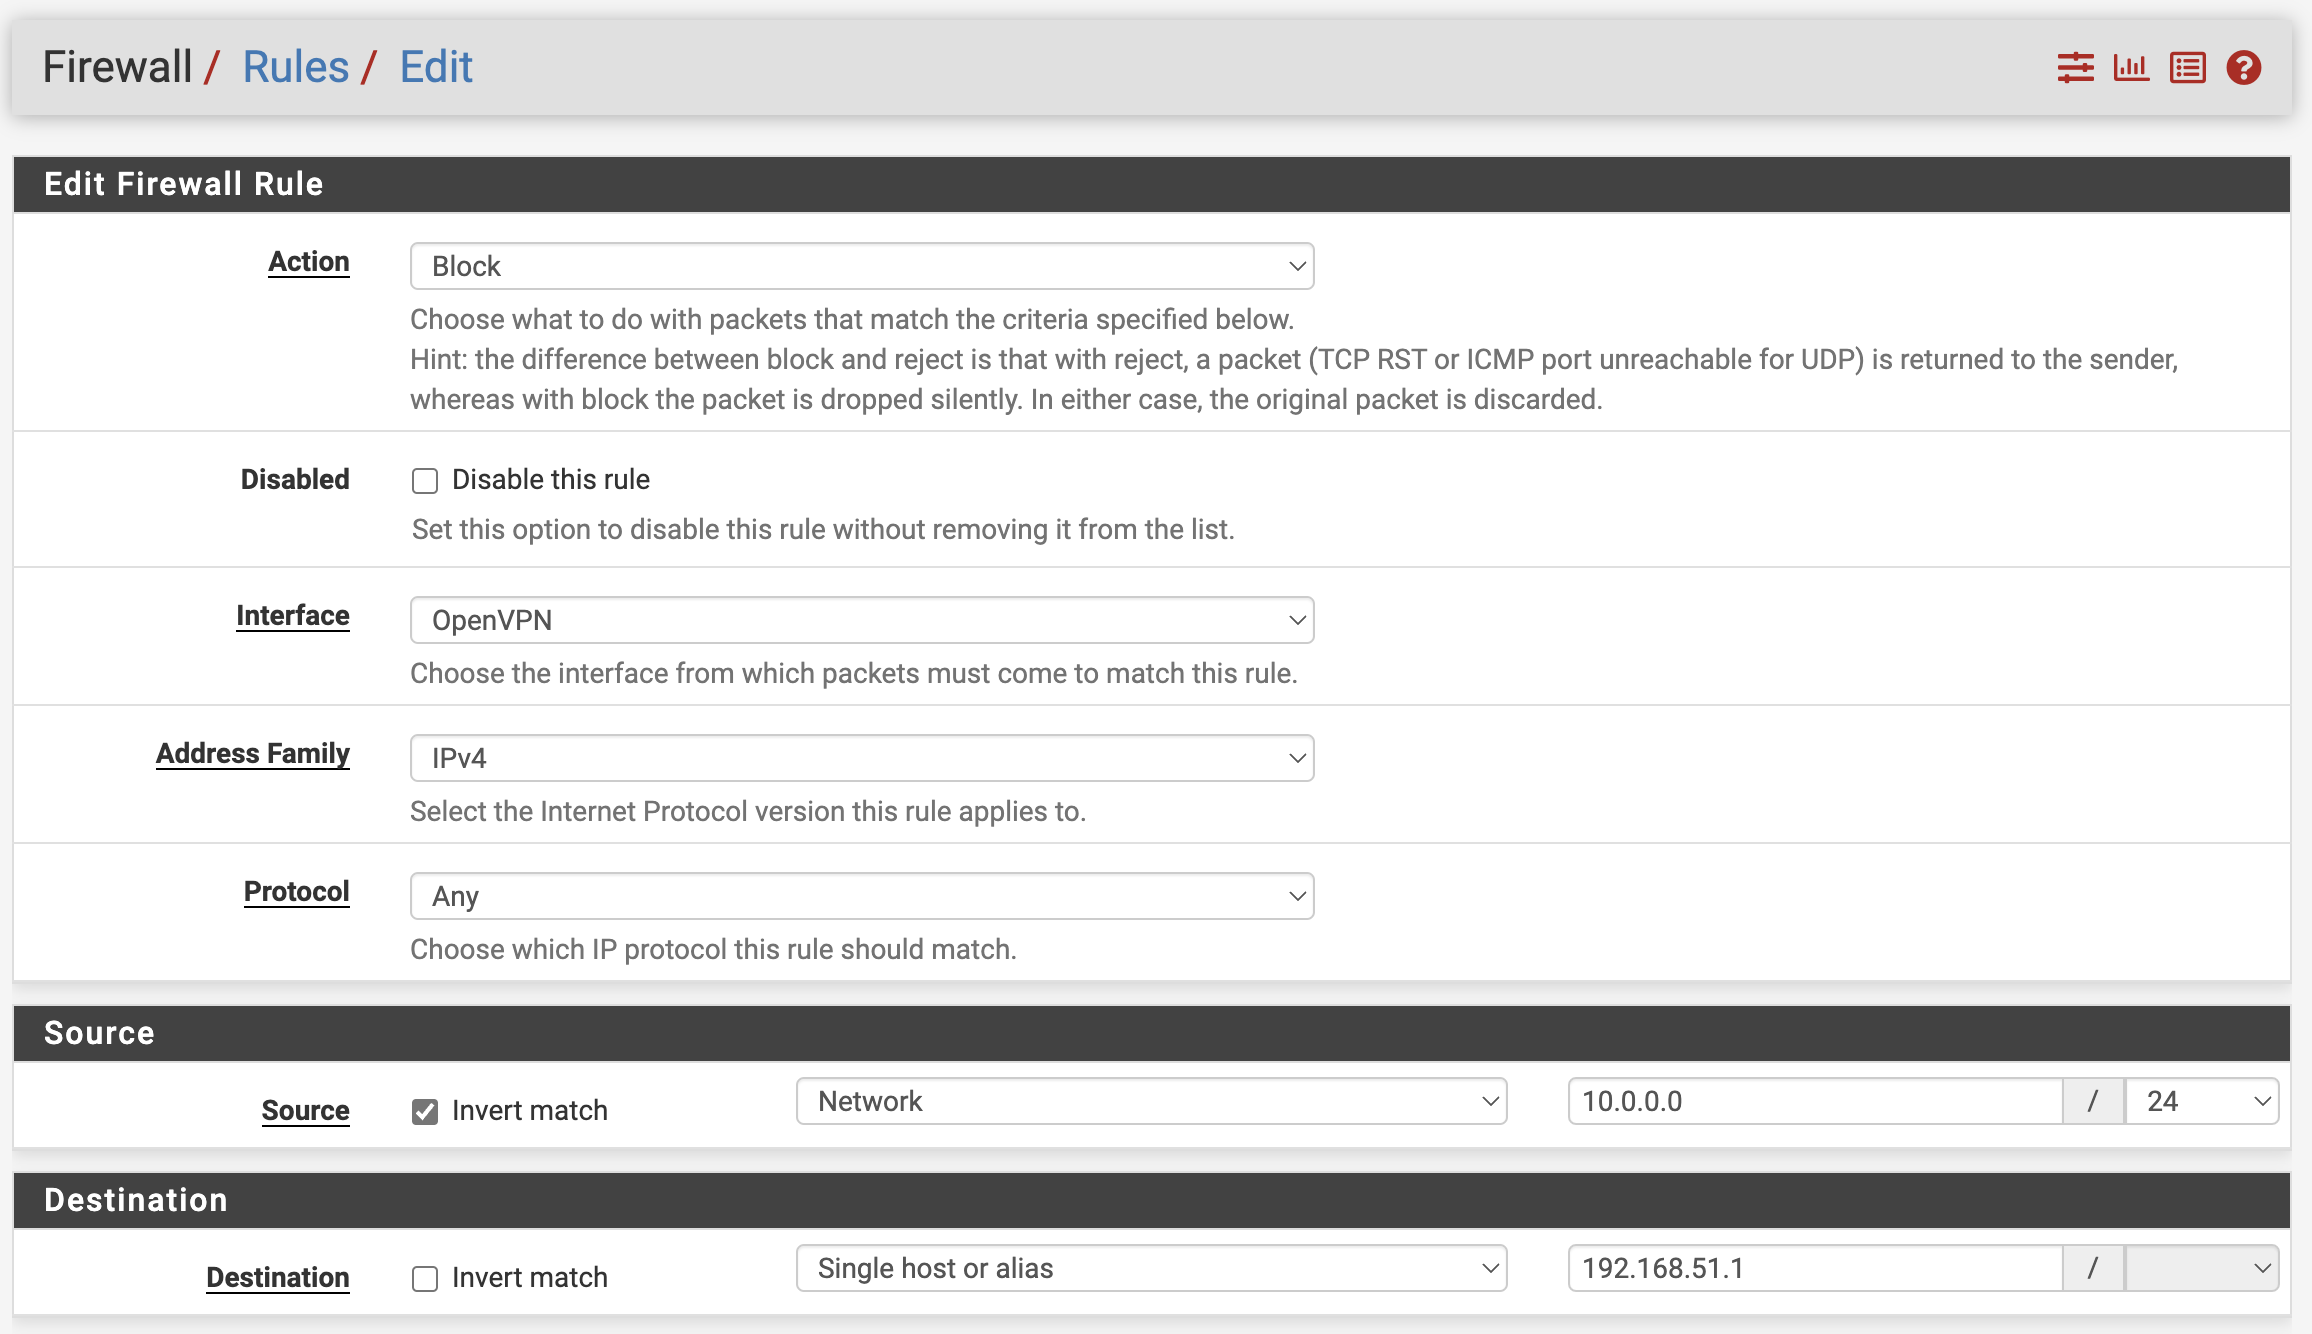Click the red help question mark icon

(2243, 68)
